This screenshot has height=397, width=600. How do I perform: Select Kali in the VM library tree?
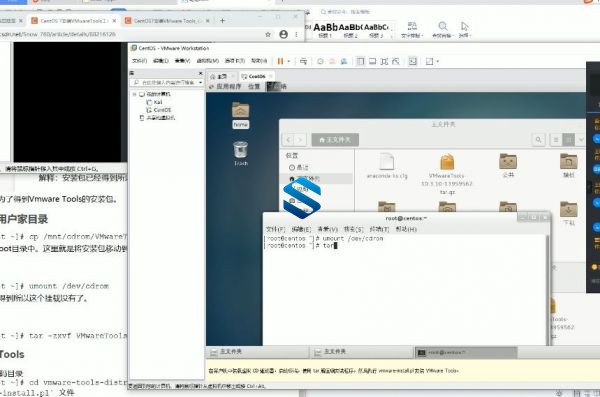(x=158, y=102)
